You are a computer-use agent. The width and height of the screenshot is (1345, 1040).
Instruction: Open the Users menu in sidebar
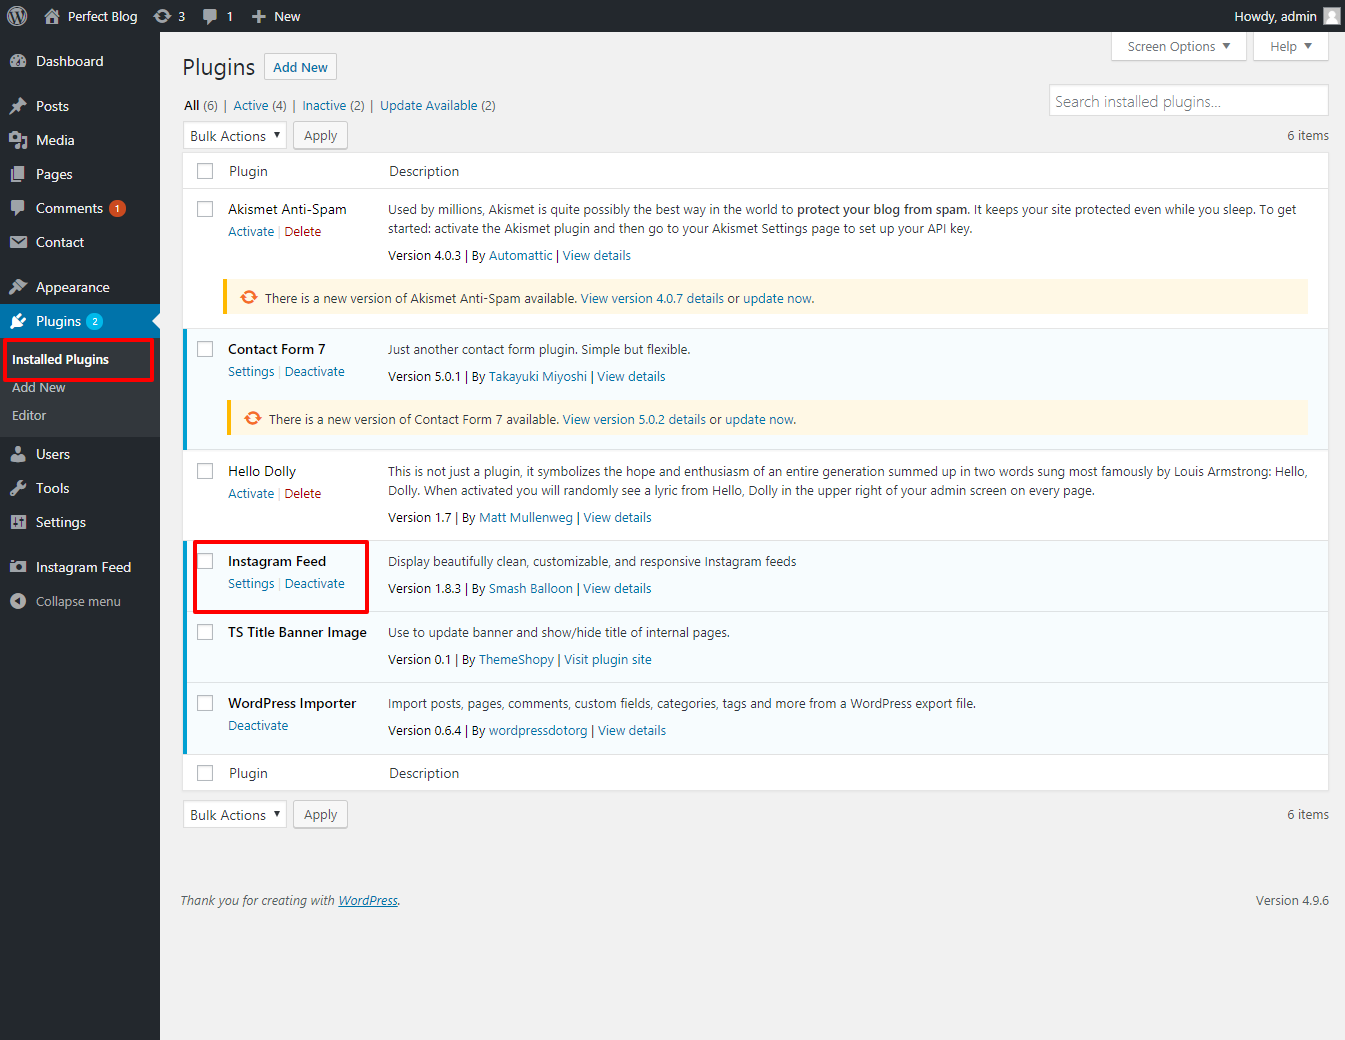pyautogui.click(x=53, y=454)
